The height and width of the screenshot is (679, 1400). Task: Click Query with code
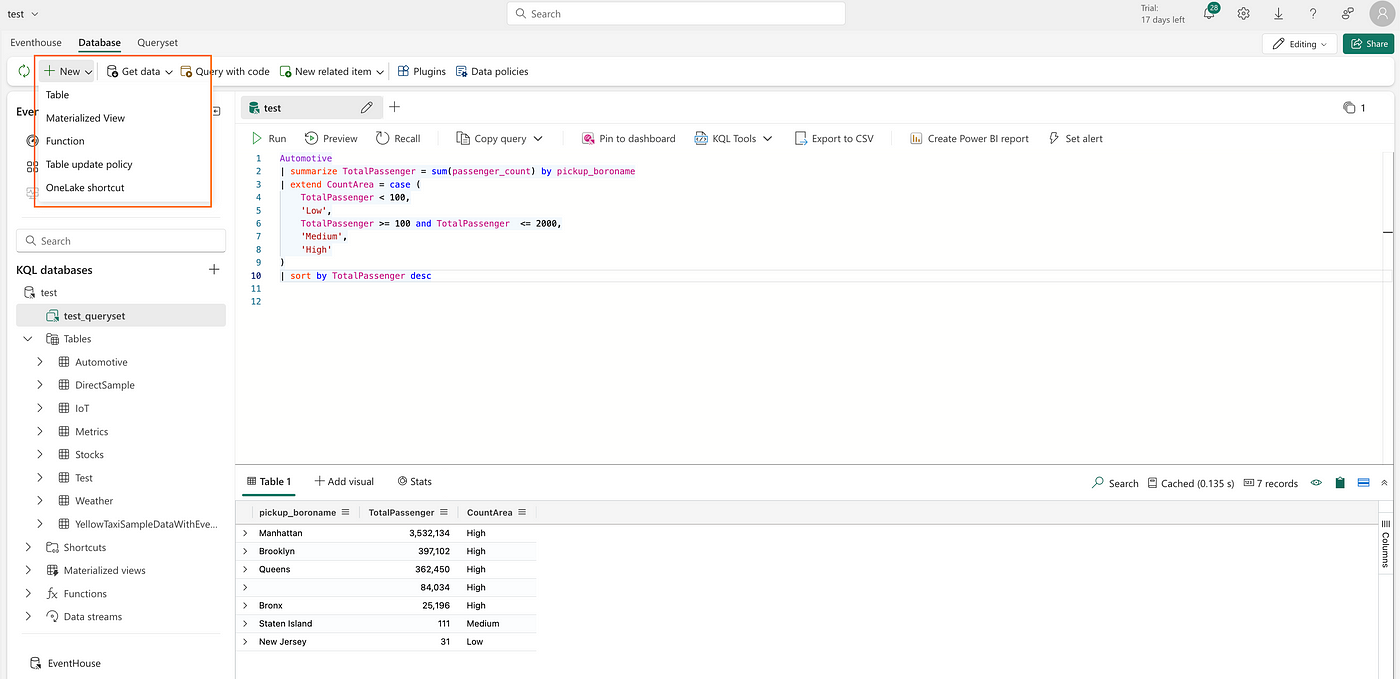point(225,72)
